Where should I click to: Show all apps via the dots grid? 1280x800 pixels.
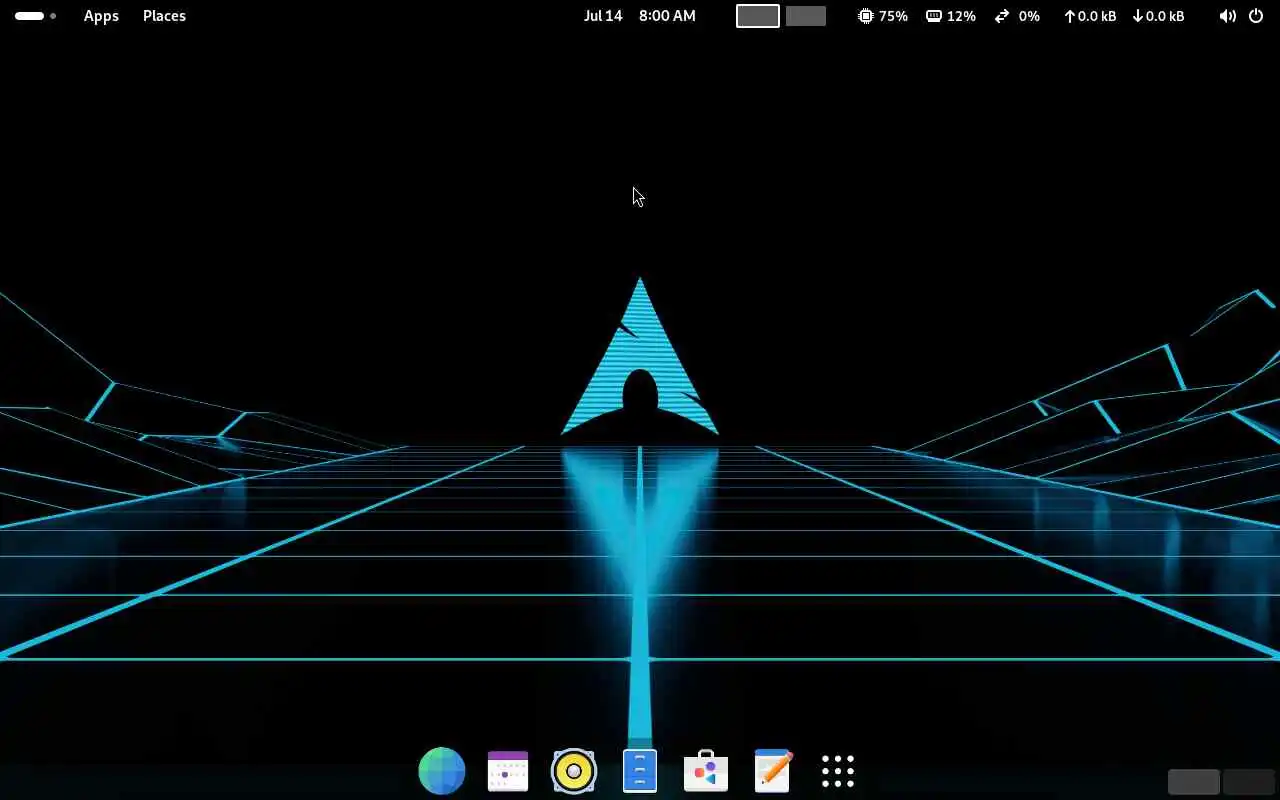838,771
